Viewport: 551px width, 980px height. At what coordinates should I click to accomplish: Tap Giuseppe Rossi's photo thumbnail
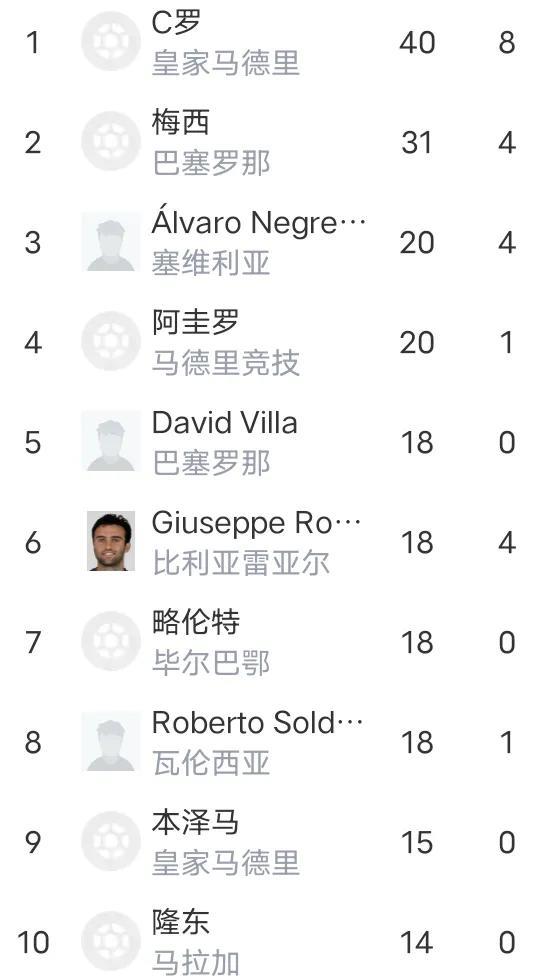[111, 541]
